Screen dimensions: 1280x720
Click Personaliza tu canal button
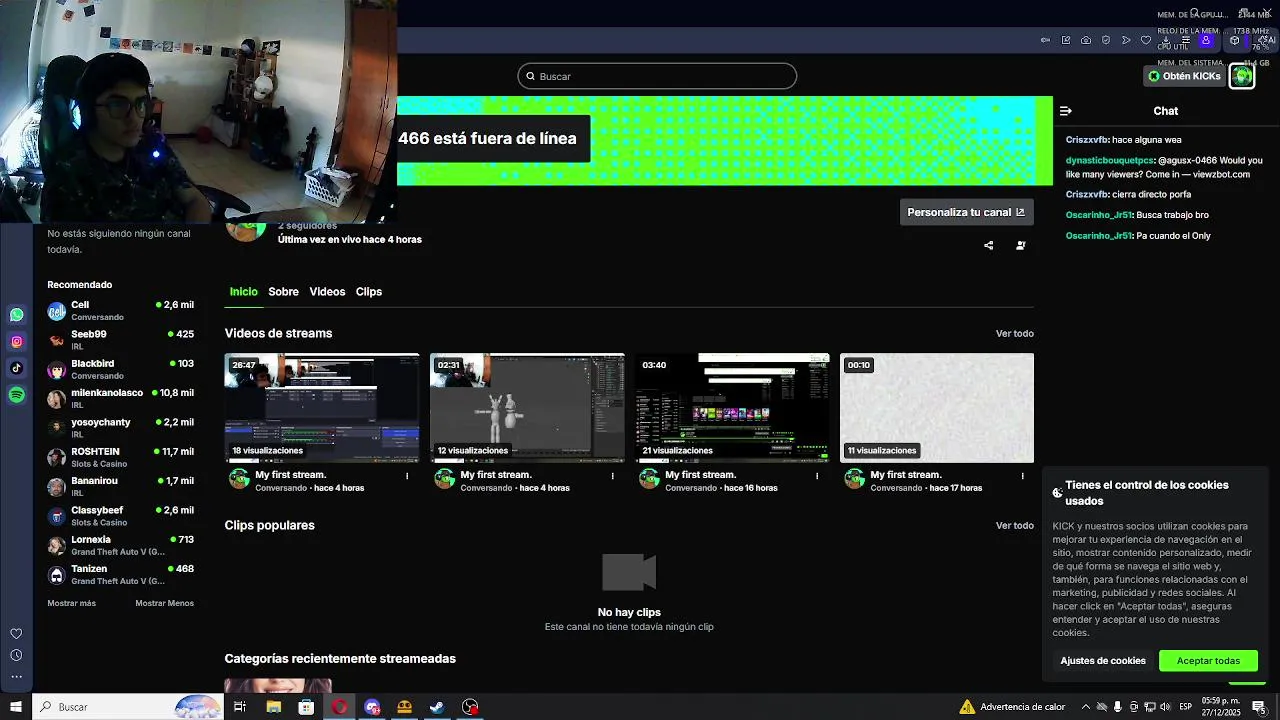[966, 212]
